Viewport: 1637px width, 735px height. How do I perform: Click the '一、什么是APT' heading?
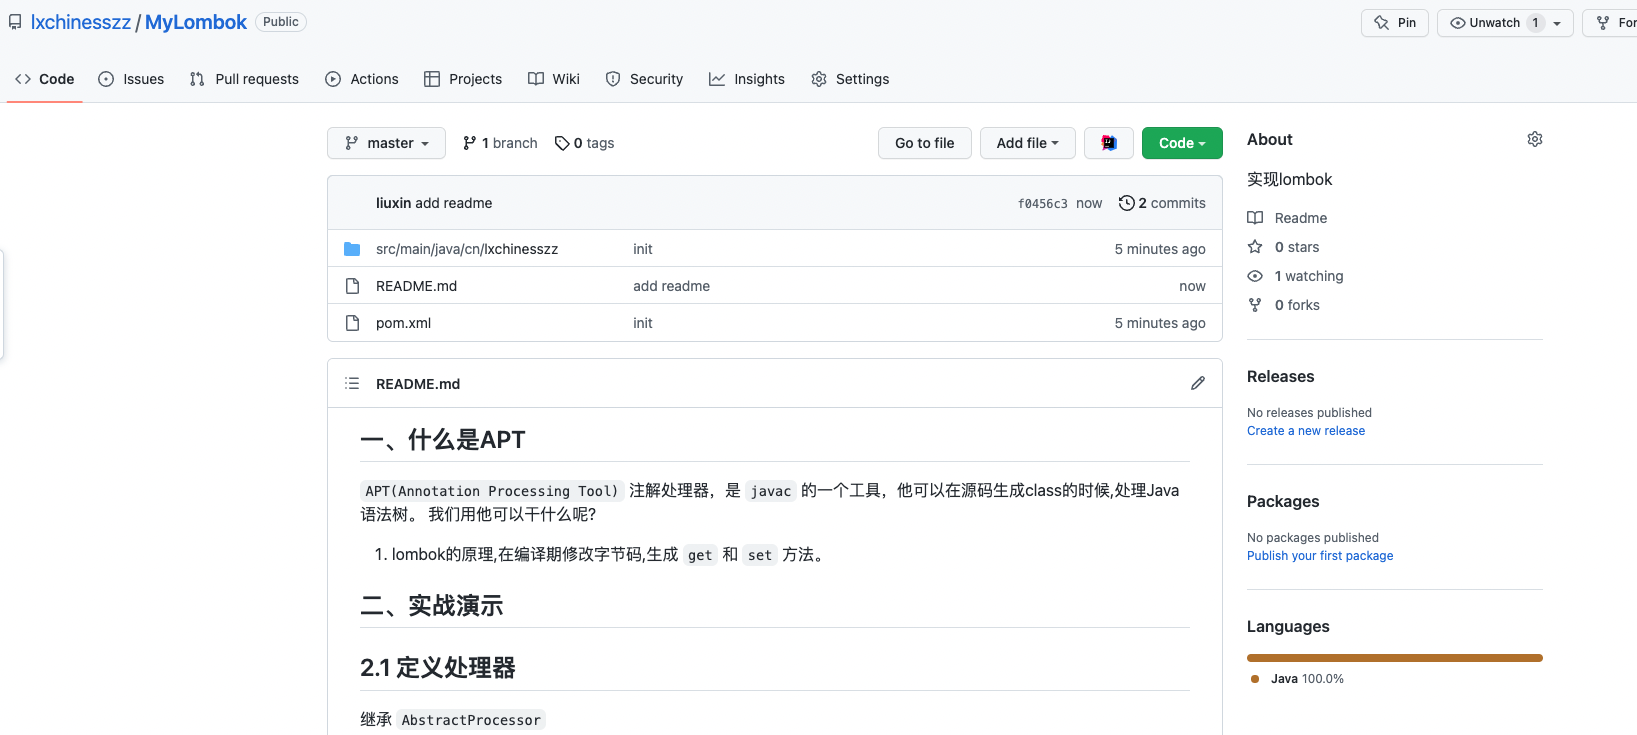(x=442, y=440)
